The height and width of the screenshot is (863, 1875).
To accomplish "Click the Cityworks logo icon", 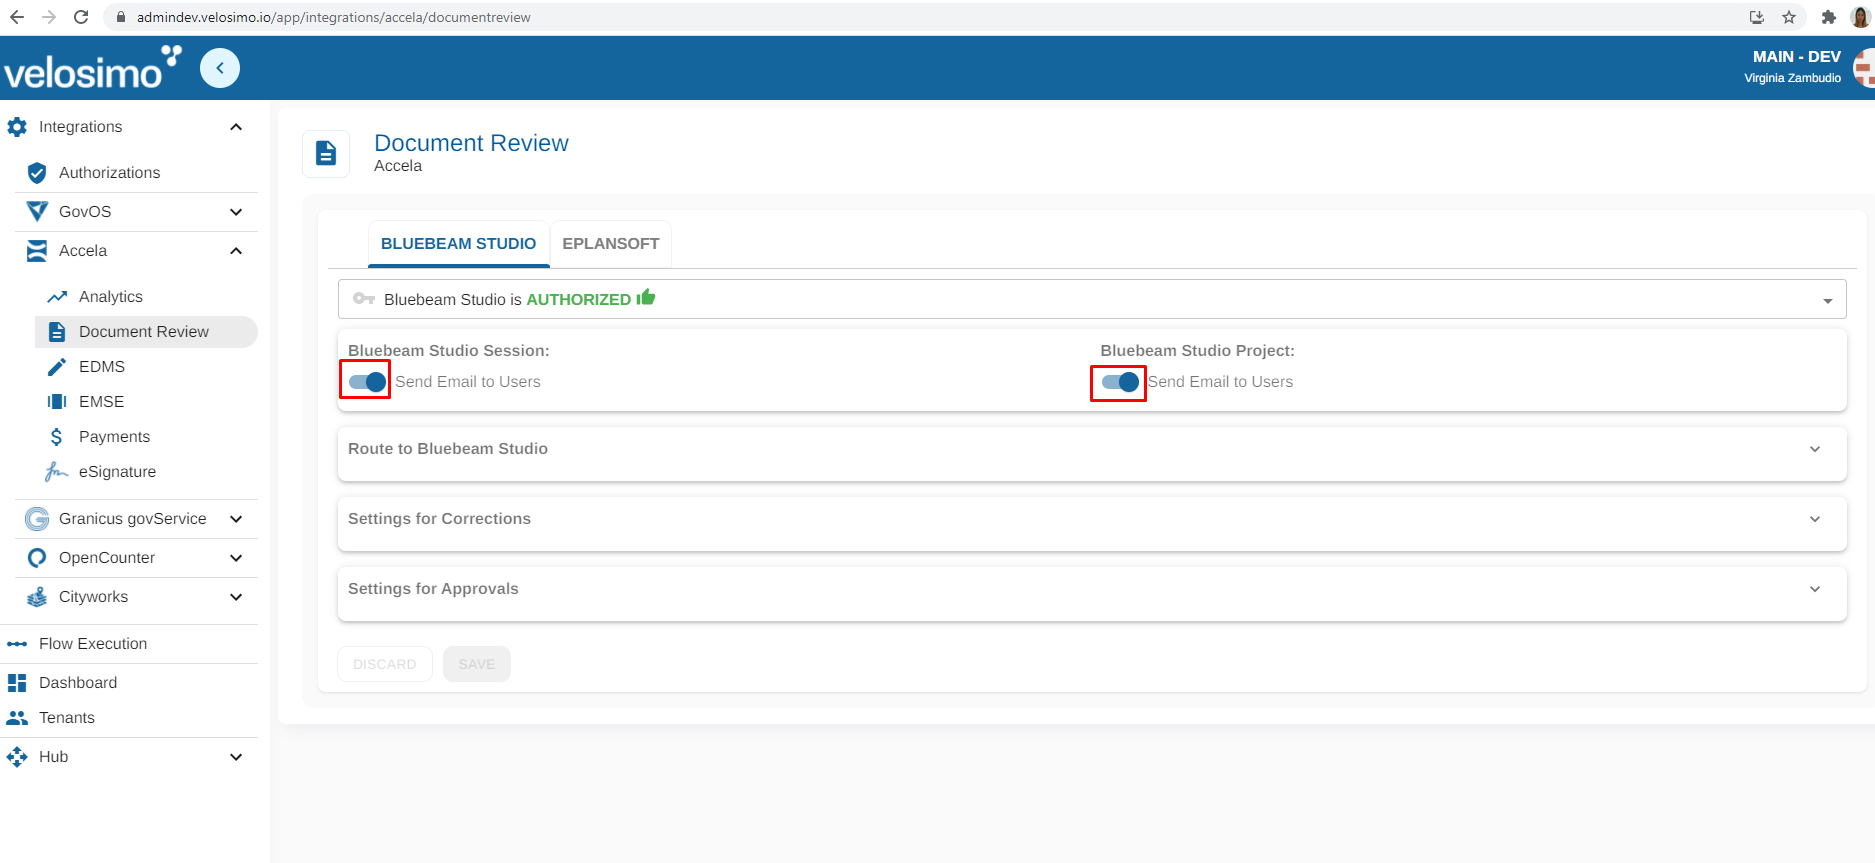I will pyautogui.click(x=37, y=597).
